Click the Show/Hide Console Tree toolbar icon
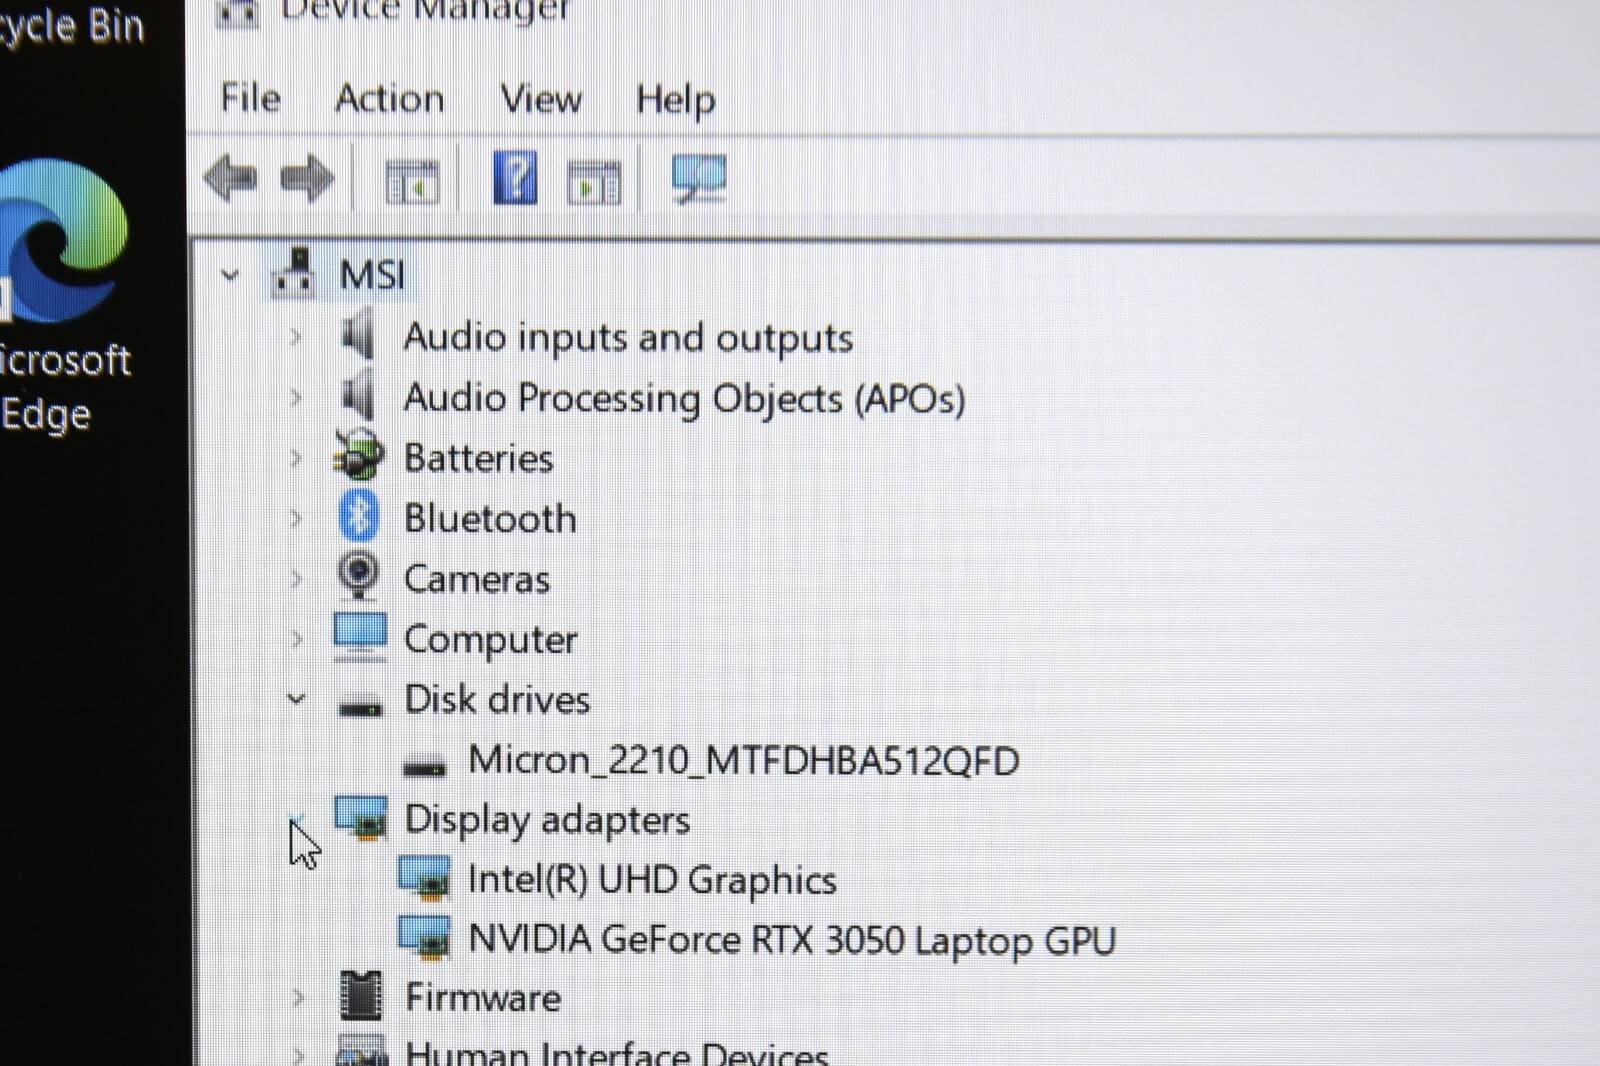Screen dimensions: 1600x1066 412,182
